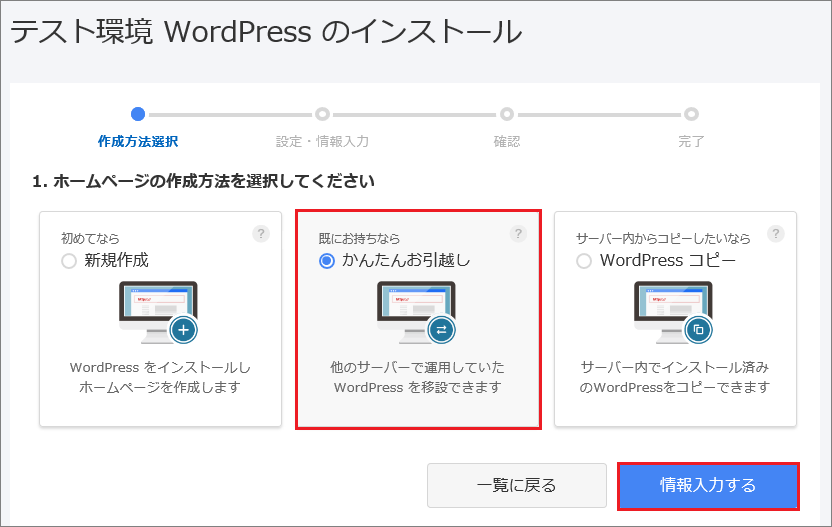Click the 作成方法選択 step marker

point(138,114)
